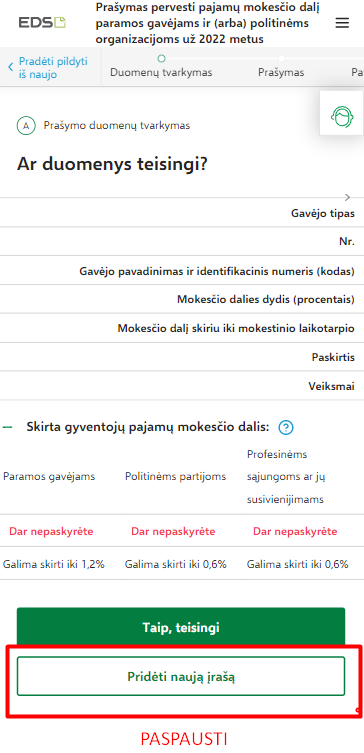Click the Mokesčio dalies dydis (procentais) header
The image size is (364, 753).
(266, 300)
